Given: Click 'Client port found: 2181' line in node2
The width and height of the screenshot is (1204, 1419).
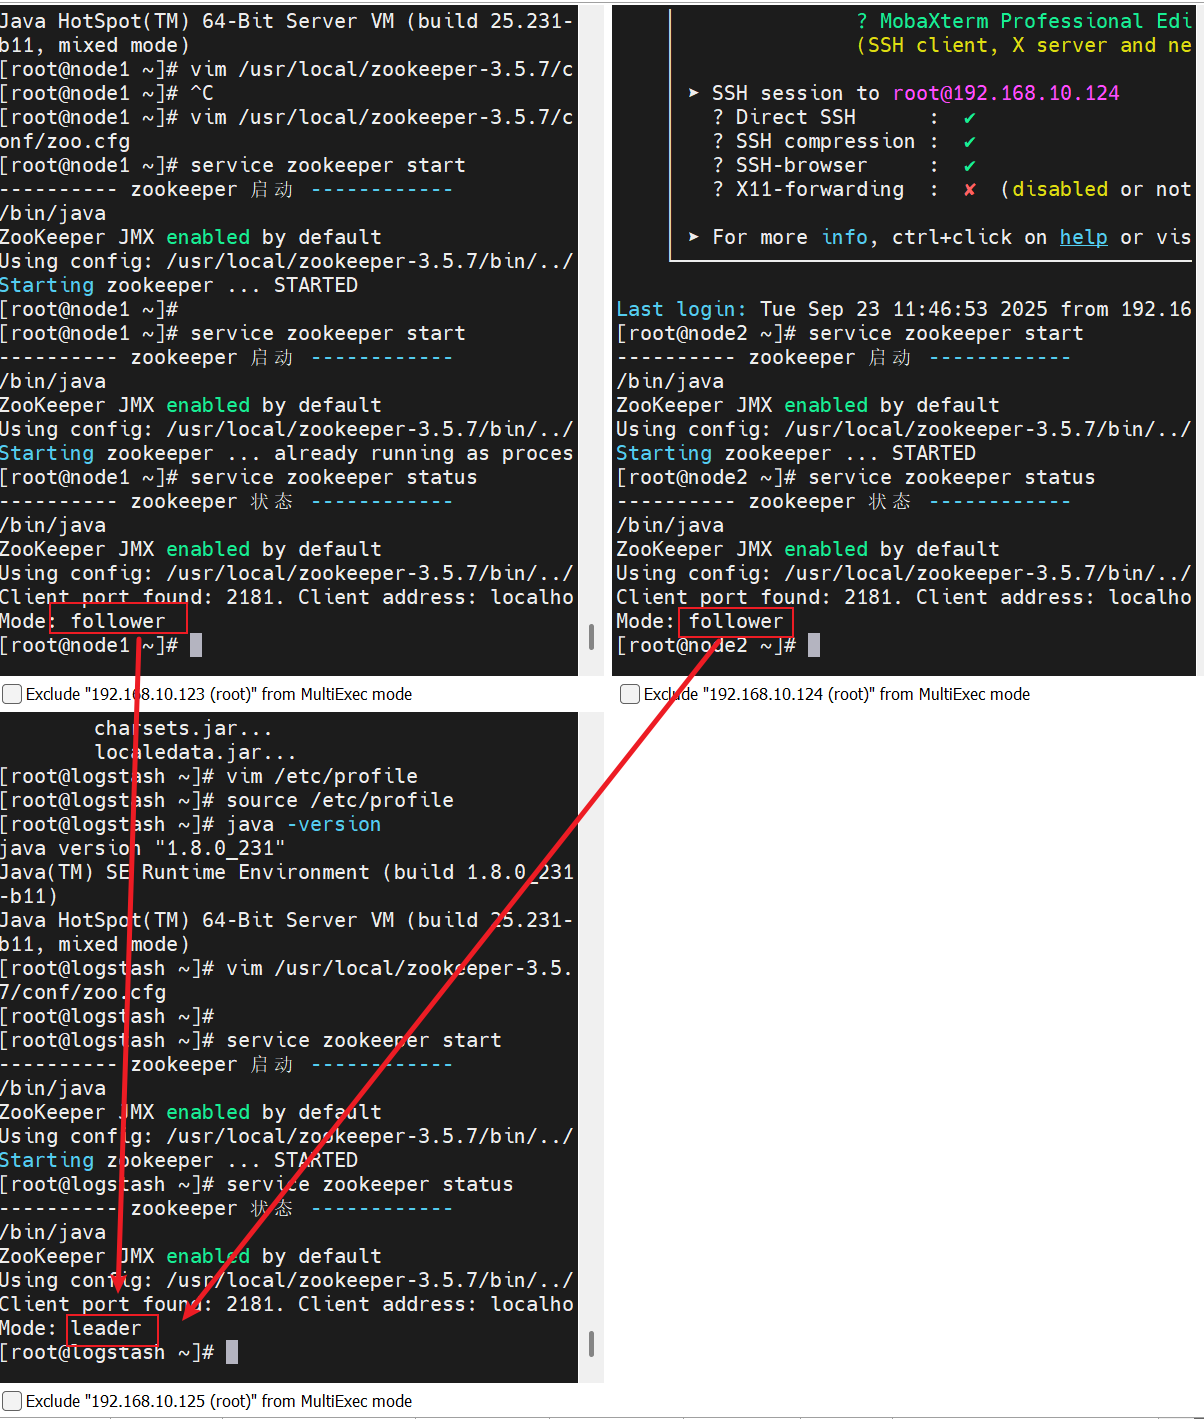Looking at the screenshot, I should (x=904, y=597).
